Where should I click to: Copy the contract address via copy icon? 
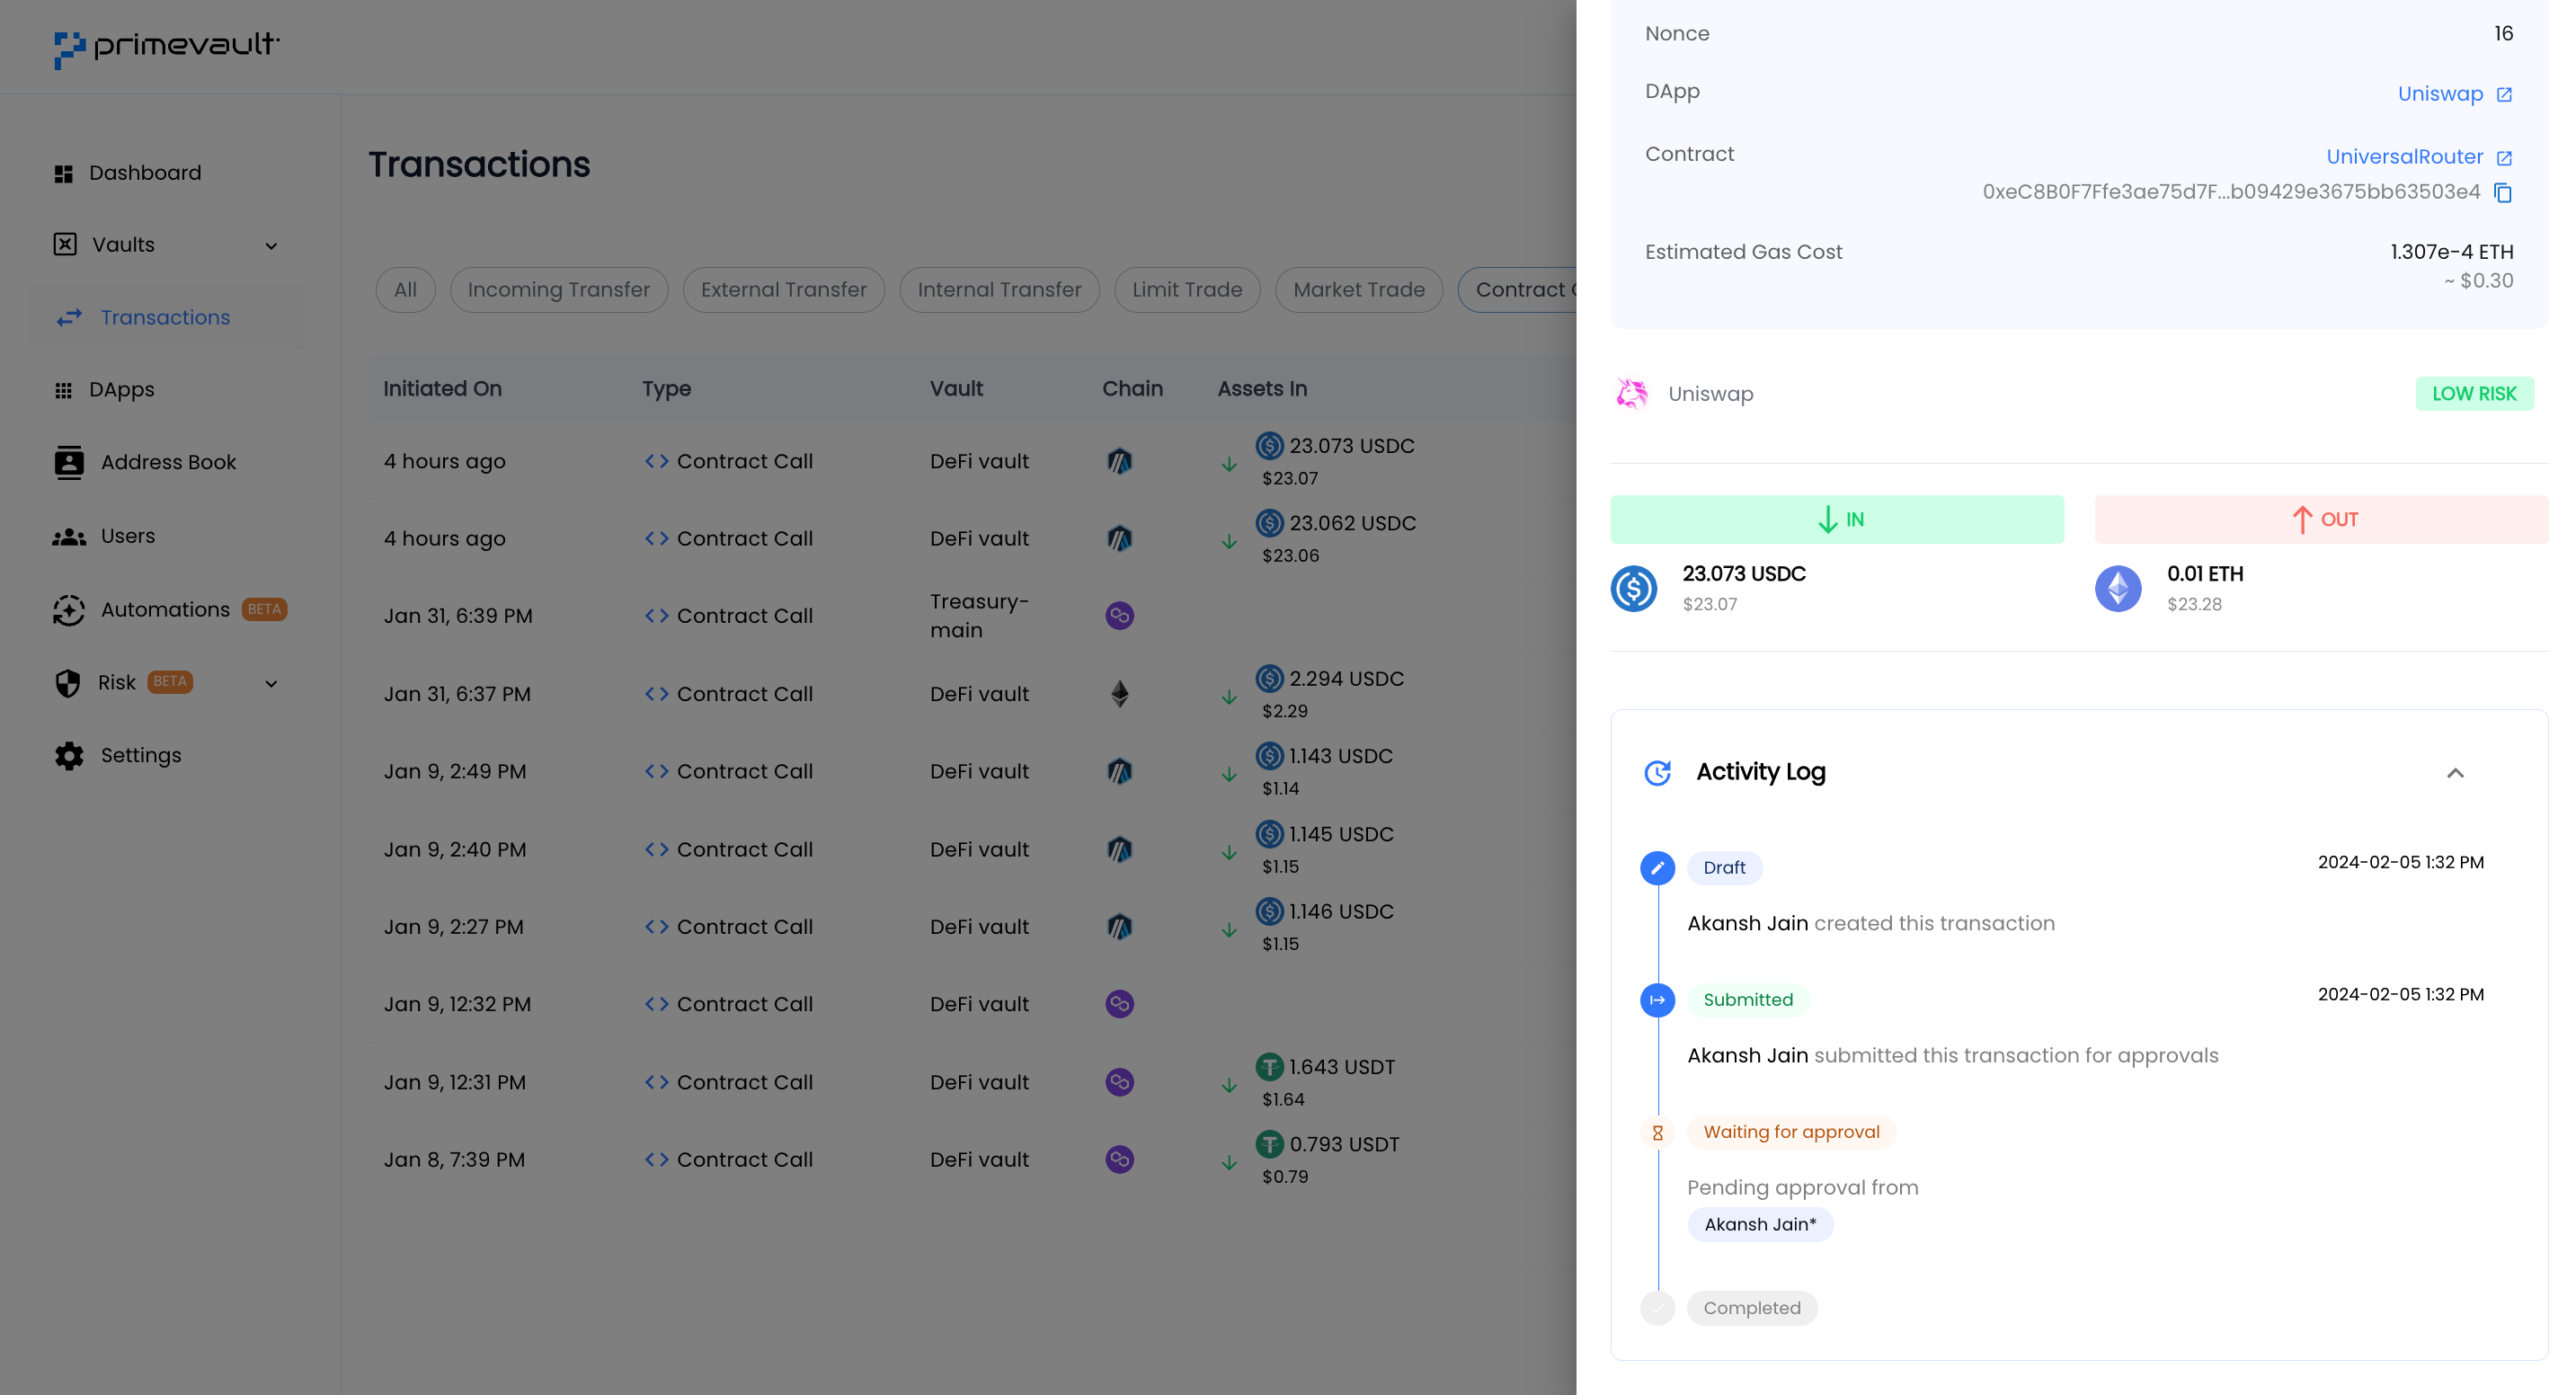point(2503,192)
